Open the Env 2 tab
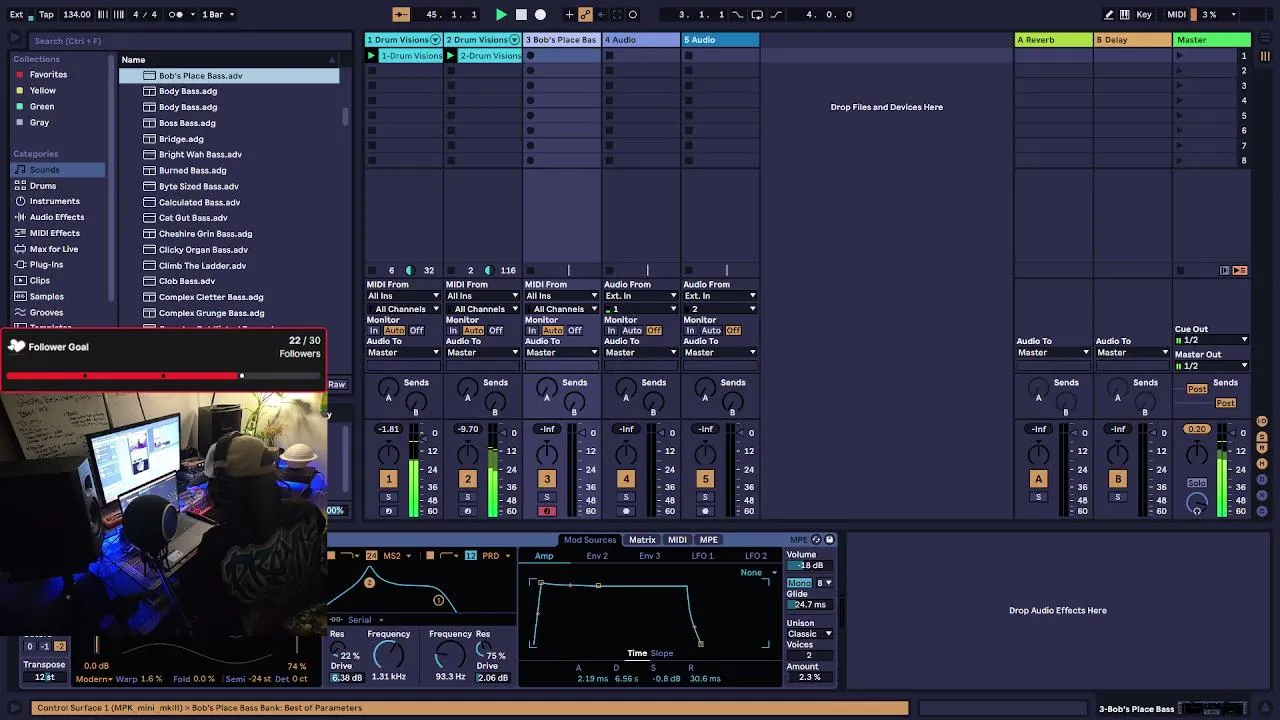The image size is (1280, 720). (x=597, y=556)
